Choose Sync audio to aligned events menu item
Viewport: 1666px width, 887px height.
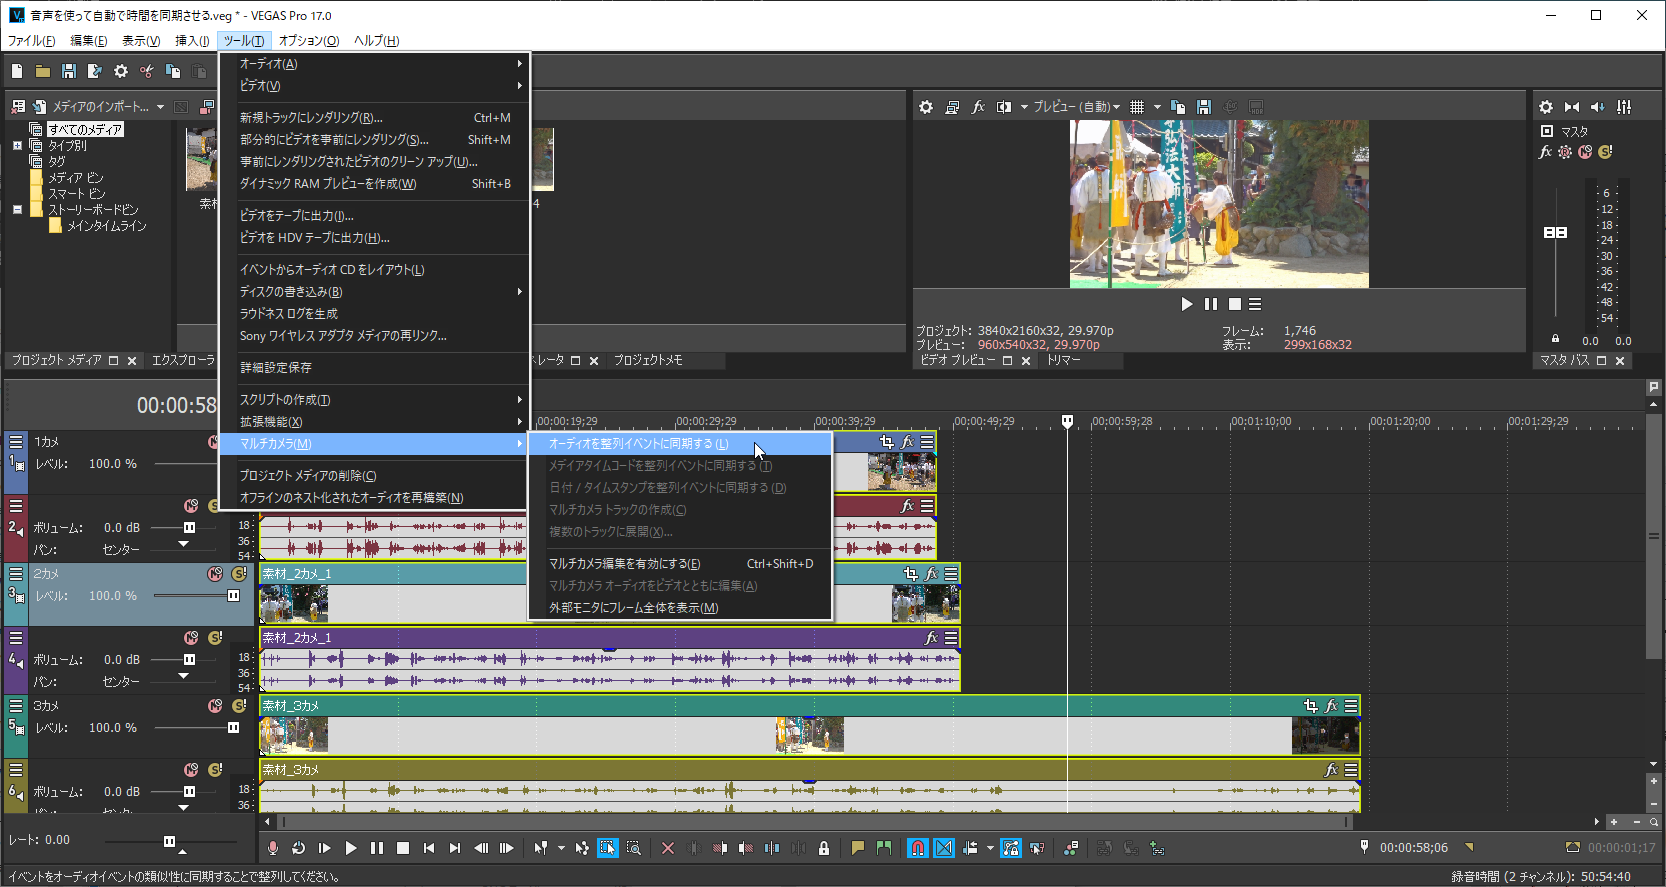(x=680, y=444)
